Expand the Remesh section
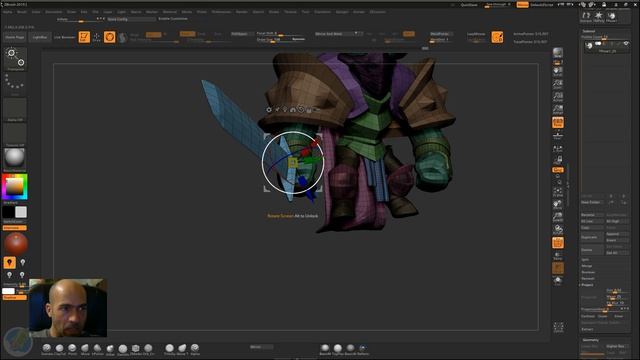Viewport: 640px width, 360px height. [x=588, y=278]
